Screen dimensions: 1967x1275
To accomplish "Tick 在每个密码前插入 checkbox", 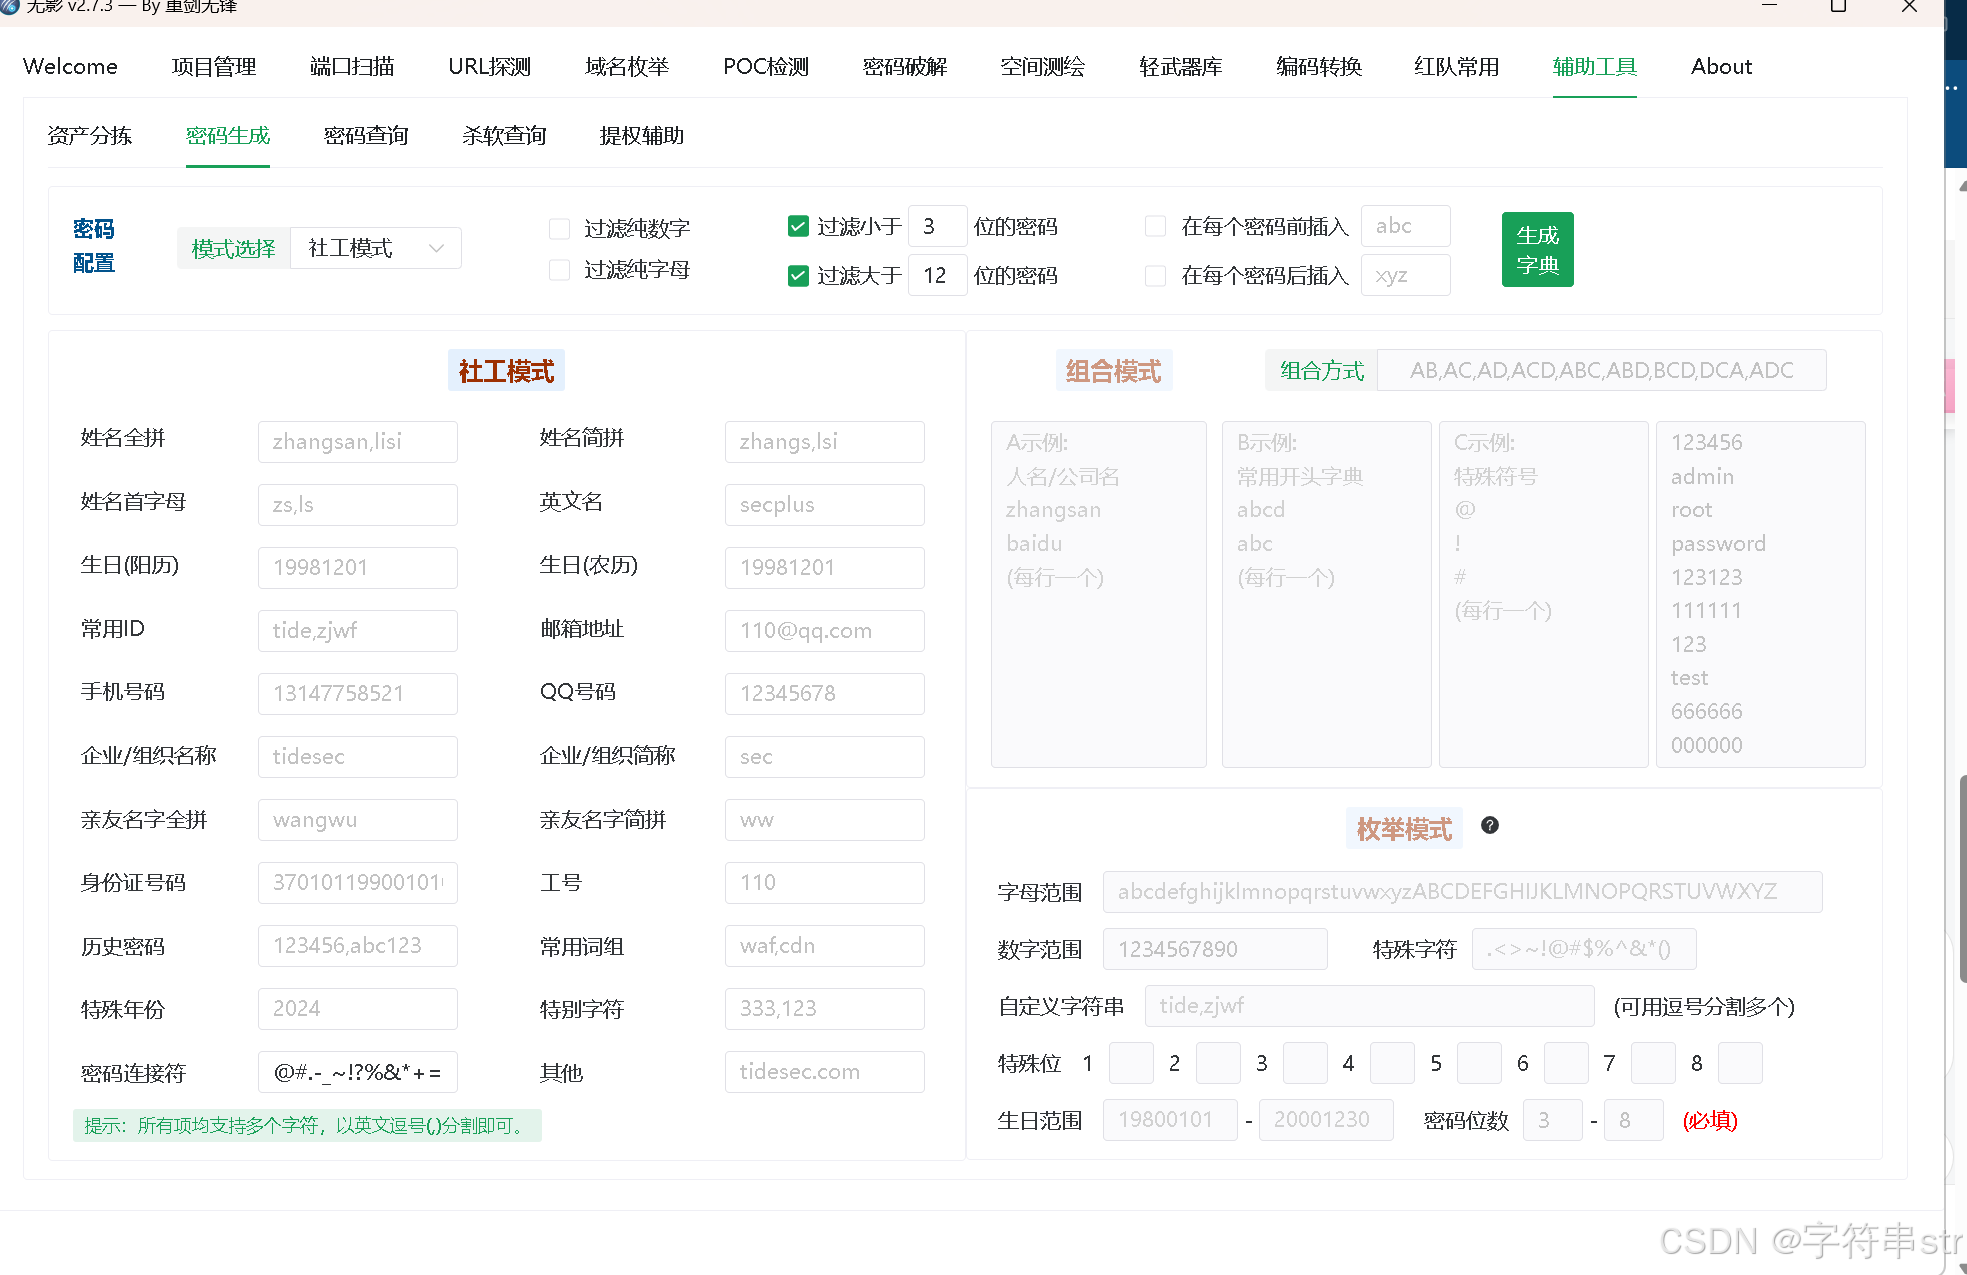I will (1155, 227).
